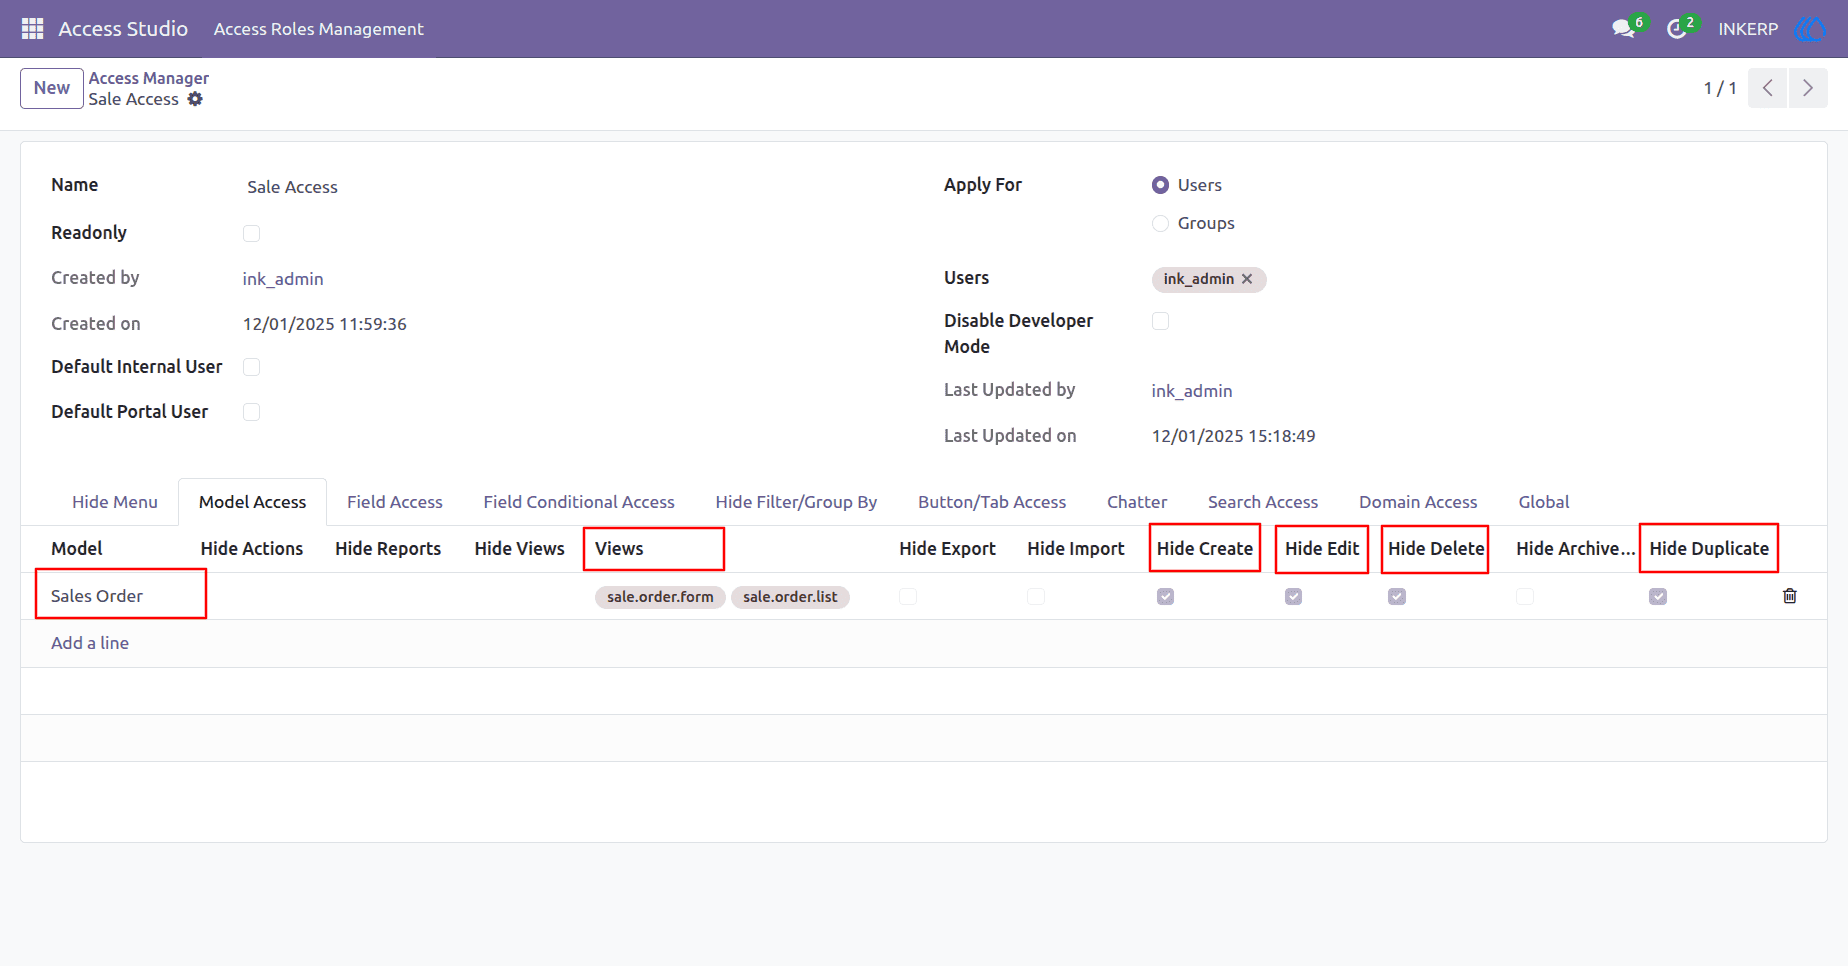This screenshot has width=1848, height=966.
Task: Open the Hide Filter/Group By tab
Action: tap(796, 502)
